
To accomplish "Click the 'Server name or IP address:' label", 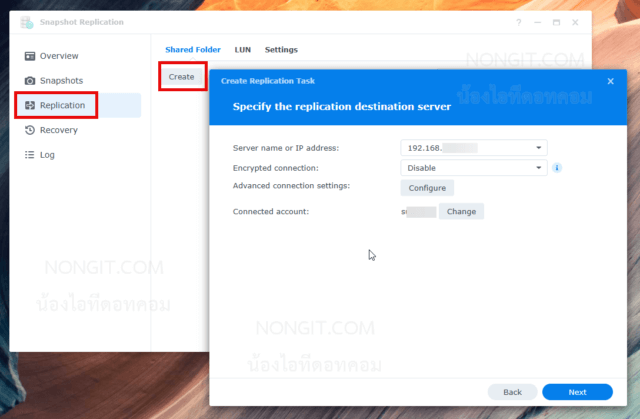I will click(x=286, y=148).
